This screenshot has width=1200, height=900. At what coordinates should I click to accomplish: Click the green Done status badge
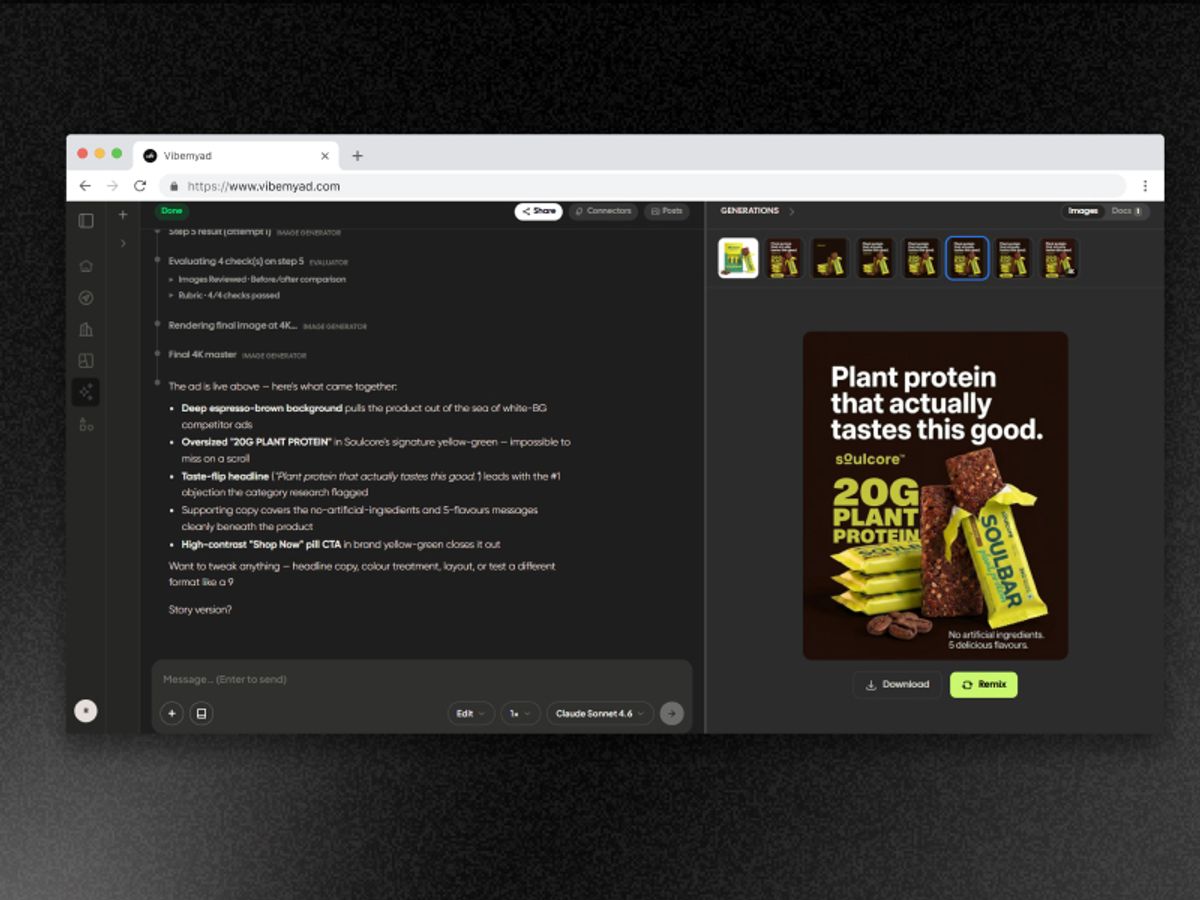point(171,211)
